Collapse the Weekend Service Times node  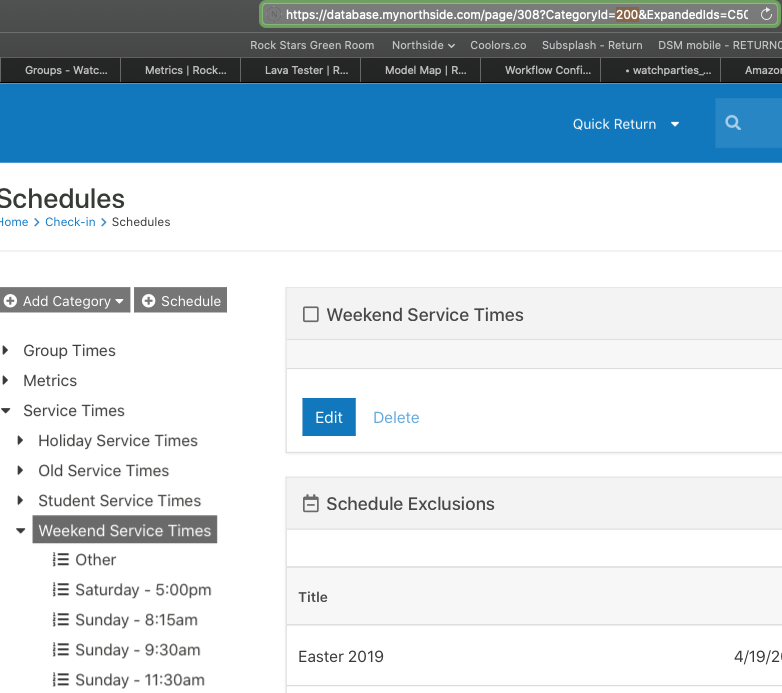[x=20, y=530]
